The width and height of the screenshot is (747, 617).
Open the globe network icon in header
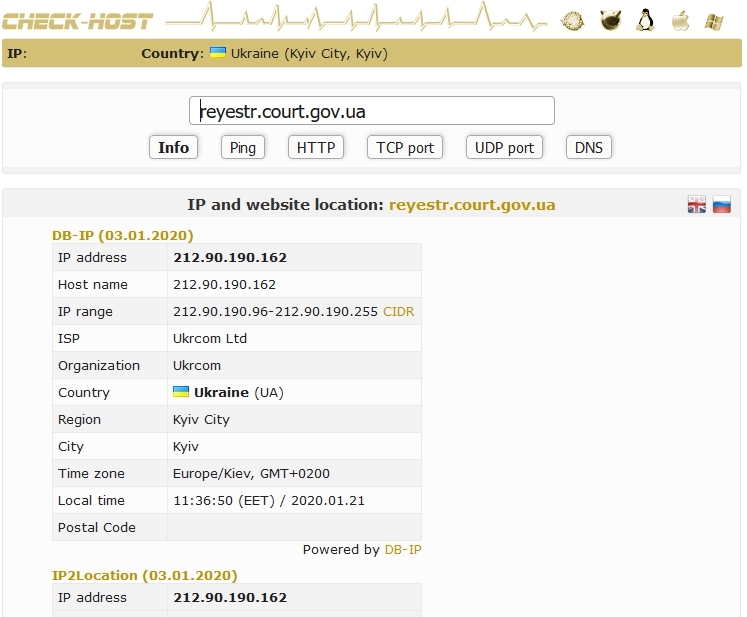(572, 21)
